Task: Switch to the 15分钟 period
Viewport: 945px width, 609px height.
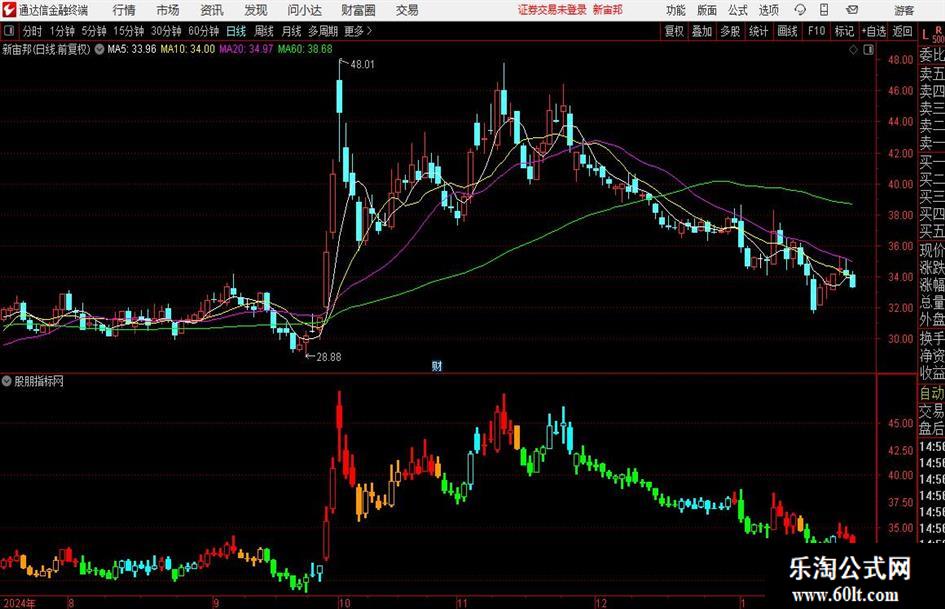Action: tap(128, 31)
